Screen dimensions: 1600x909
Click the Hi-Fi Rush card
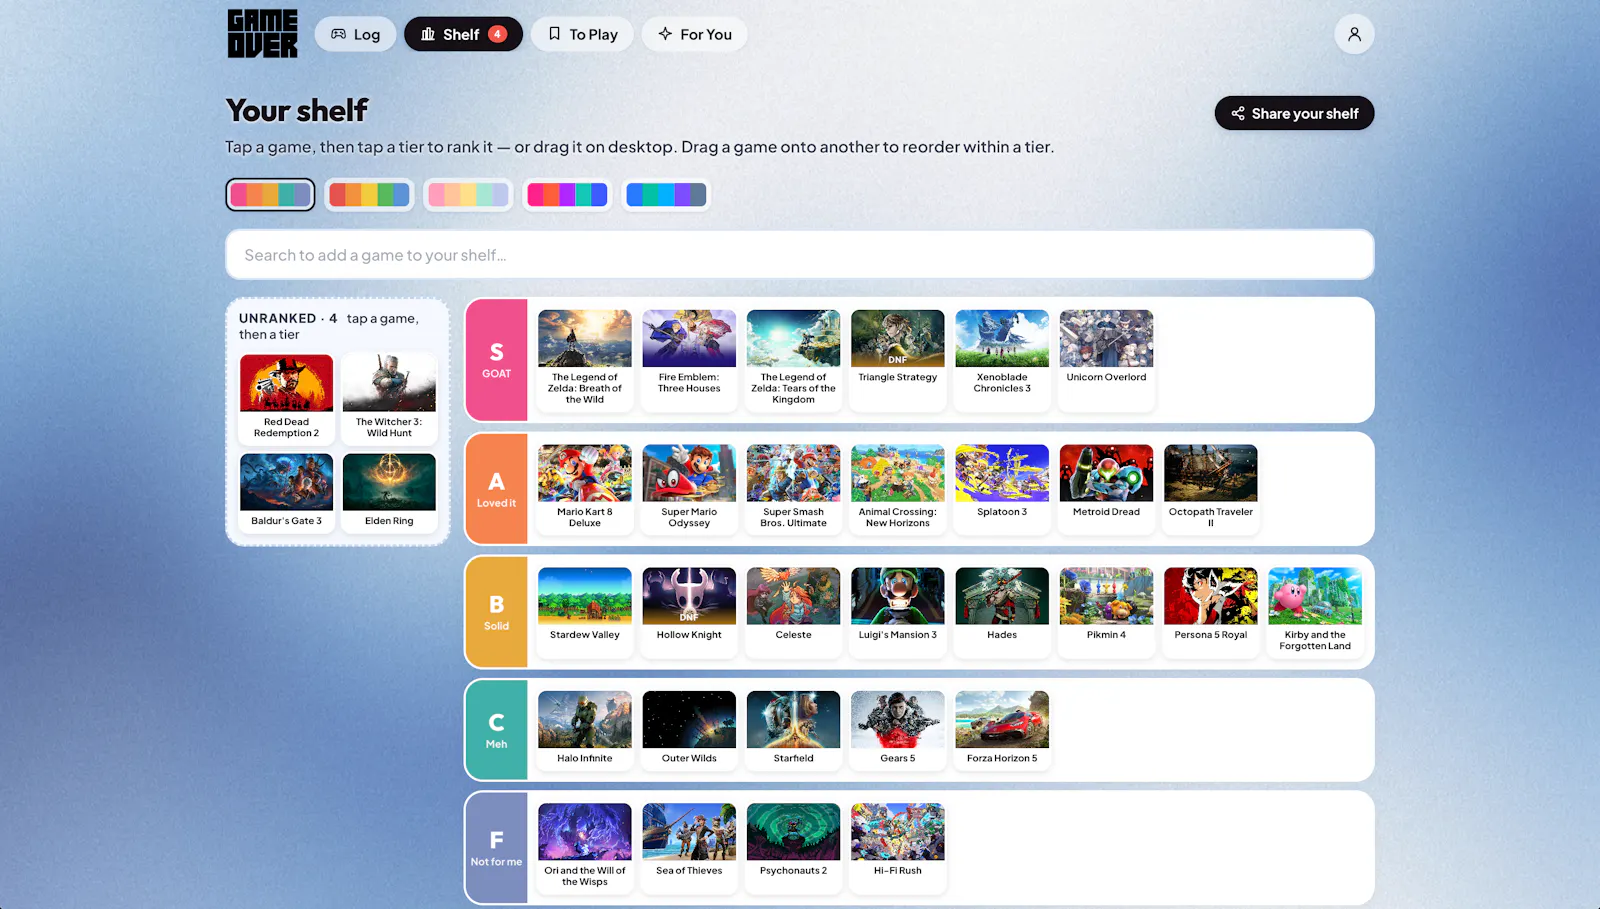tap(898, 848)
